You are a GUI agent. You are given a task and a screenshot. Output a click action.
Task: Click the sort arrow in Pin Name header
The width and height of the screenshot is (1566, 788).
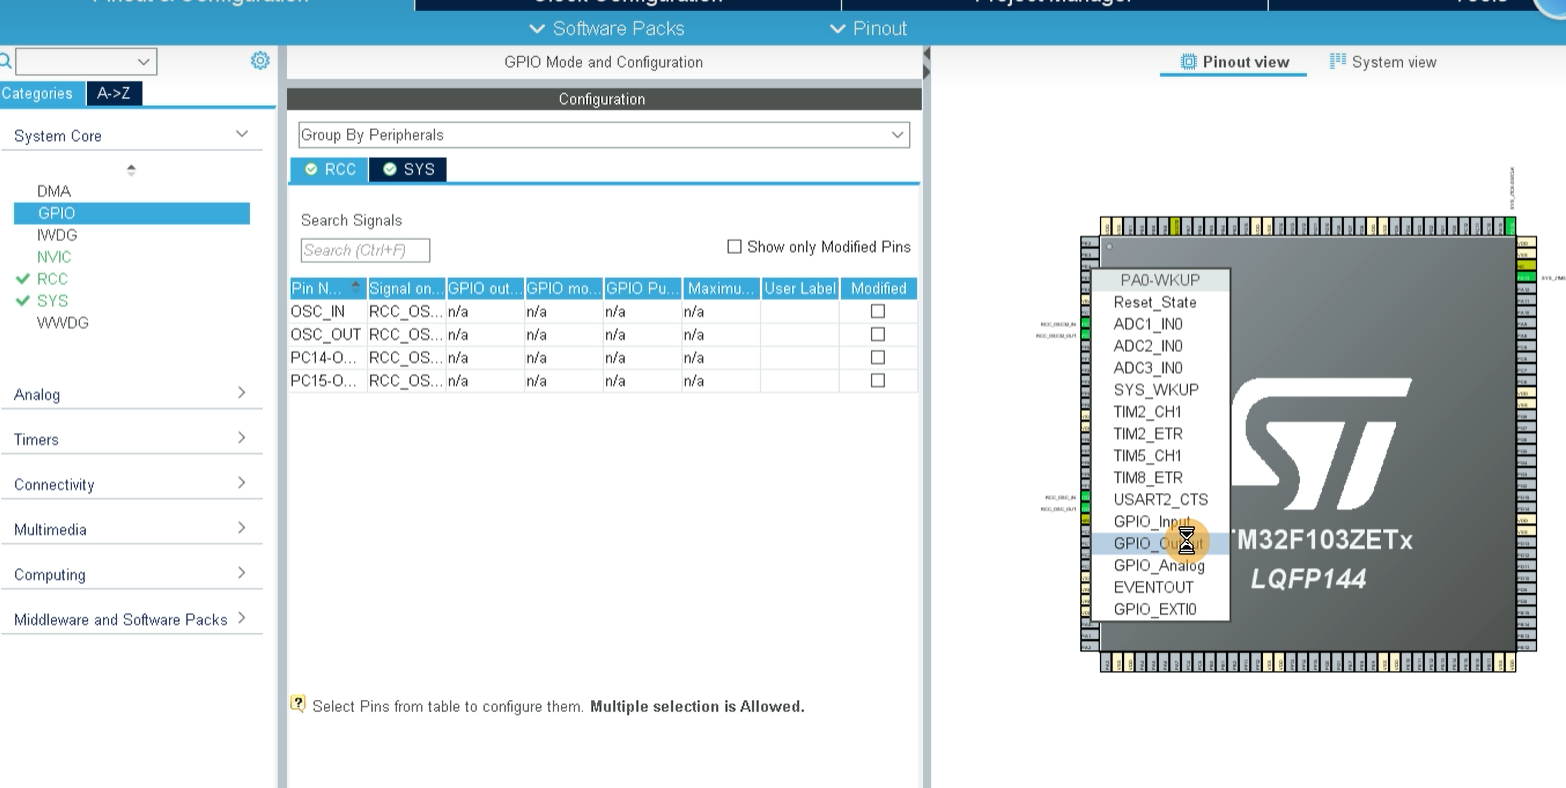tap(357, 288)
